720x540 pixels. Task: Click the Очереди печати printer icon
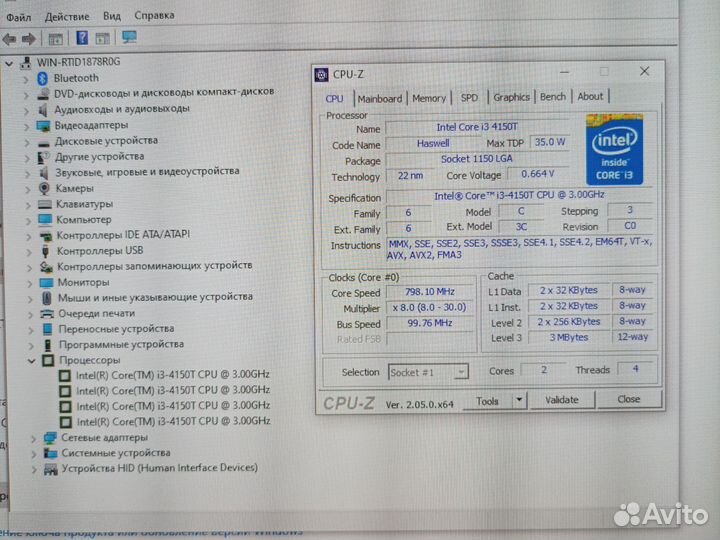tap(47, 314)
